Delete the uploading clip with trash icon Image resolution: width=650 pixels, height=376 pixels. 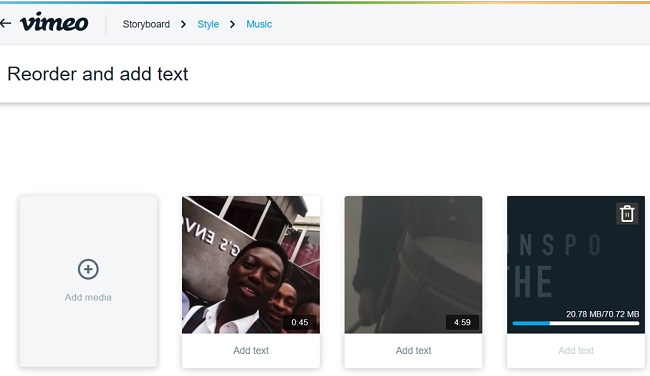[627, 214]
